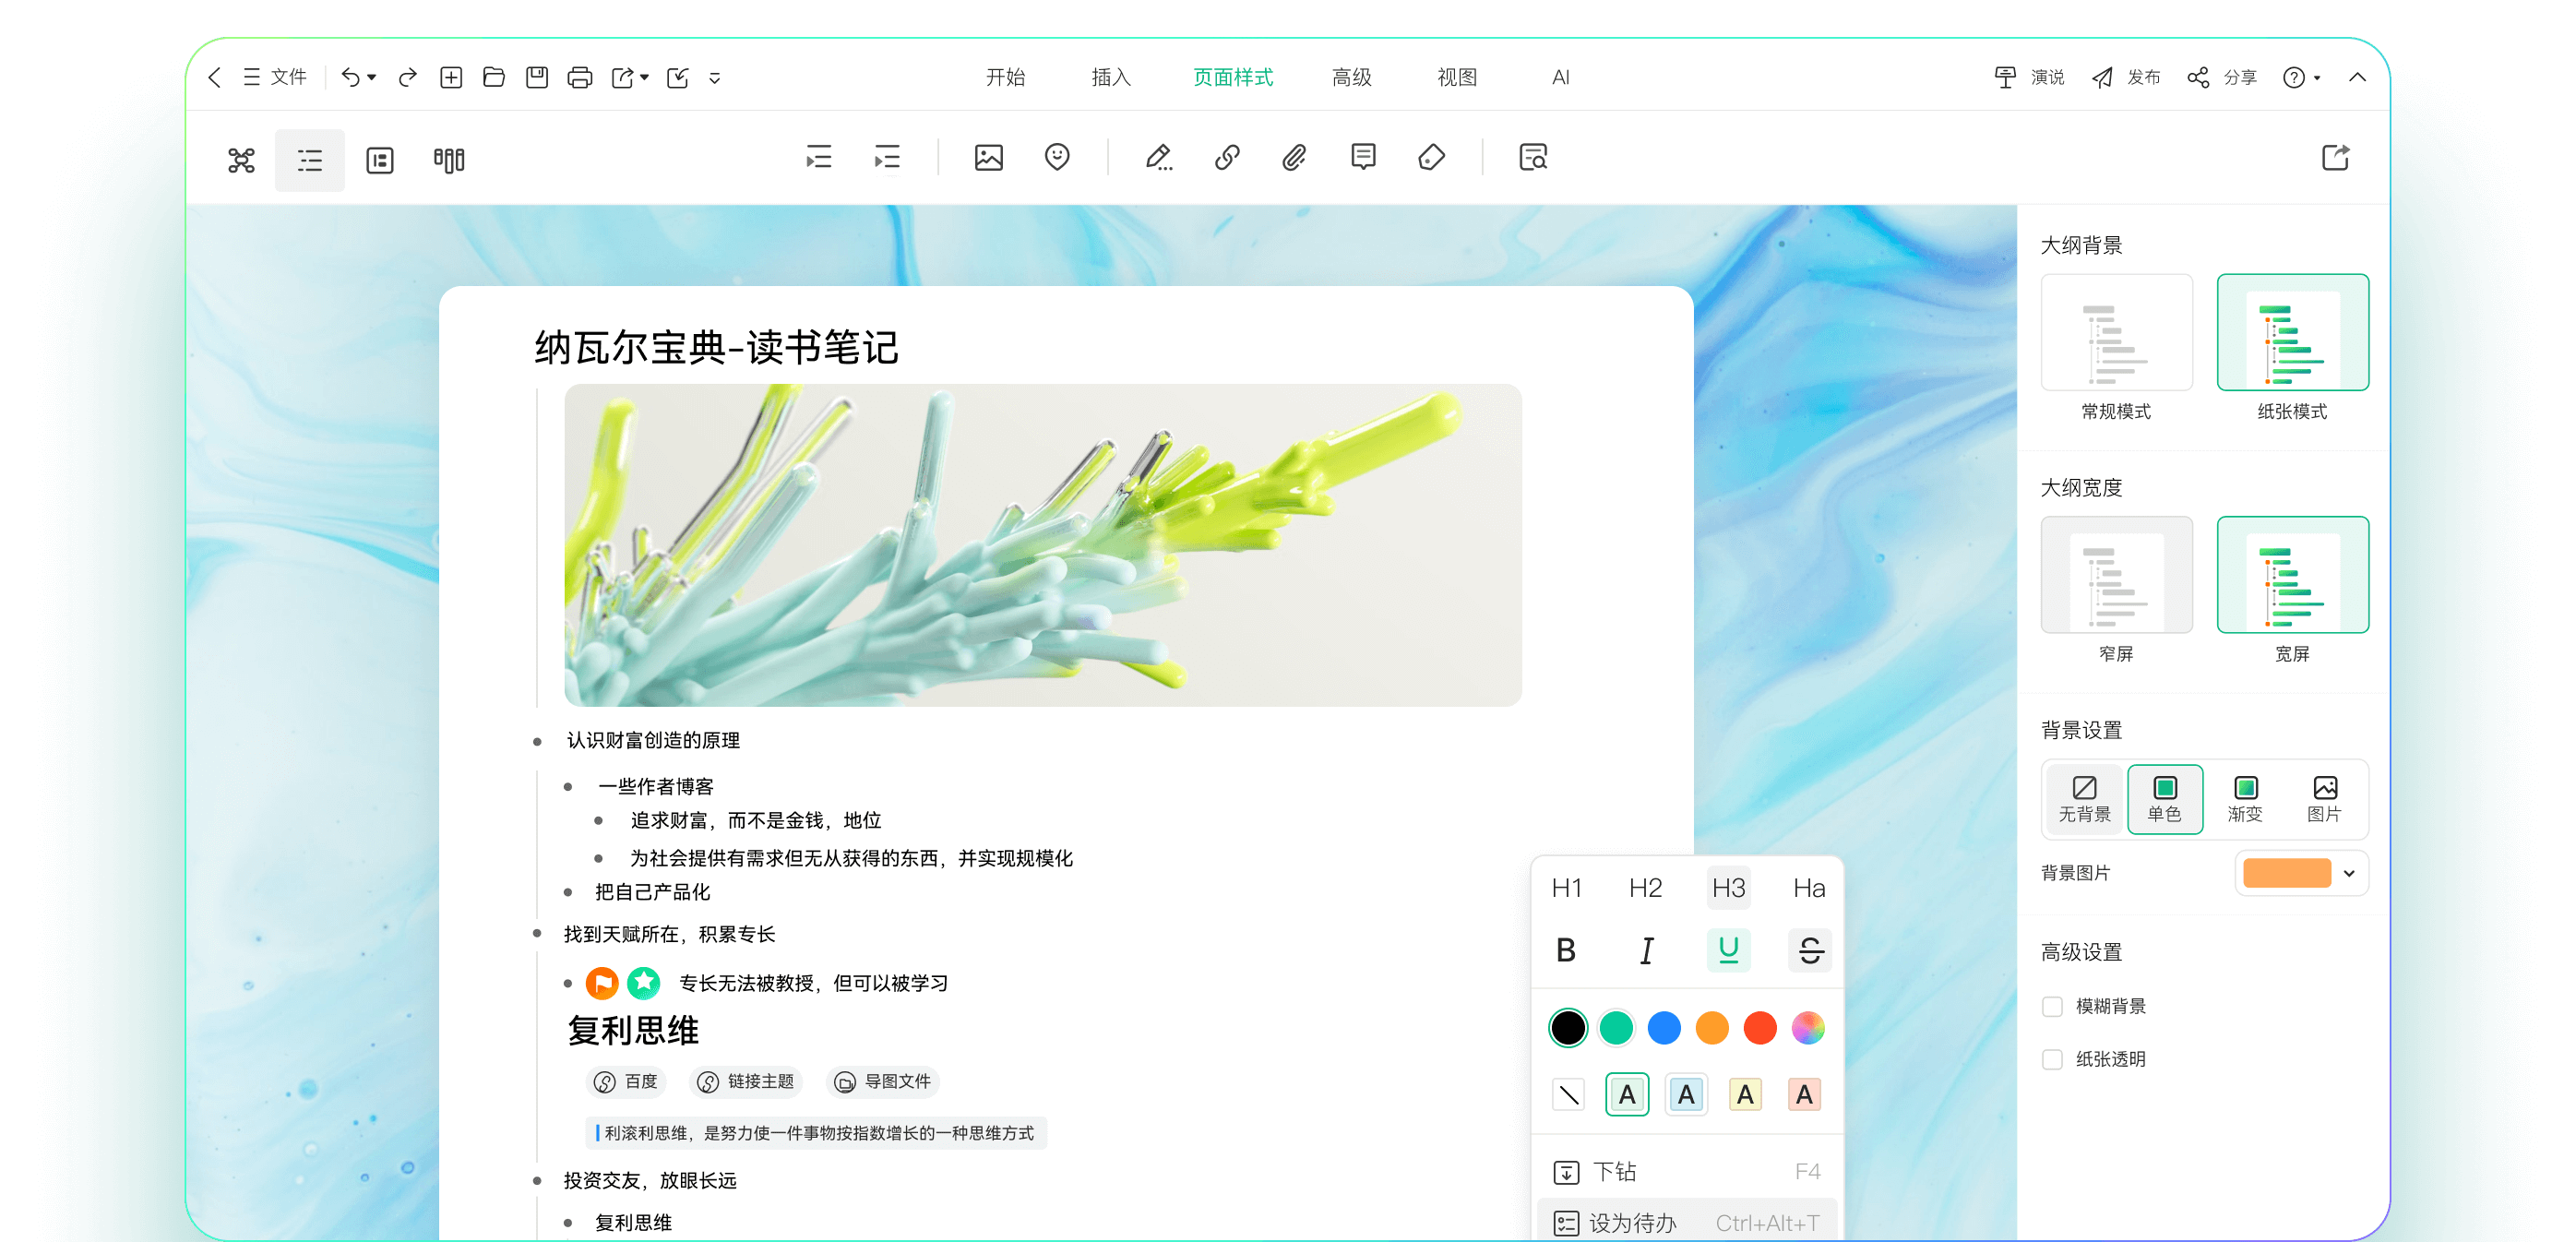Switch to the 高级 tab
Screen dimensions: 2576x1242
(1351, 77)
